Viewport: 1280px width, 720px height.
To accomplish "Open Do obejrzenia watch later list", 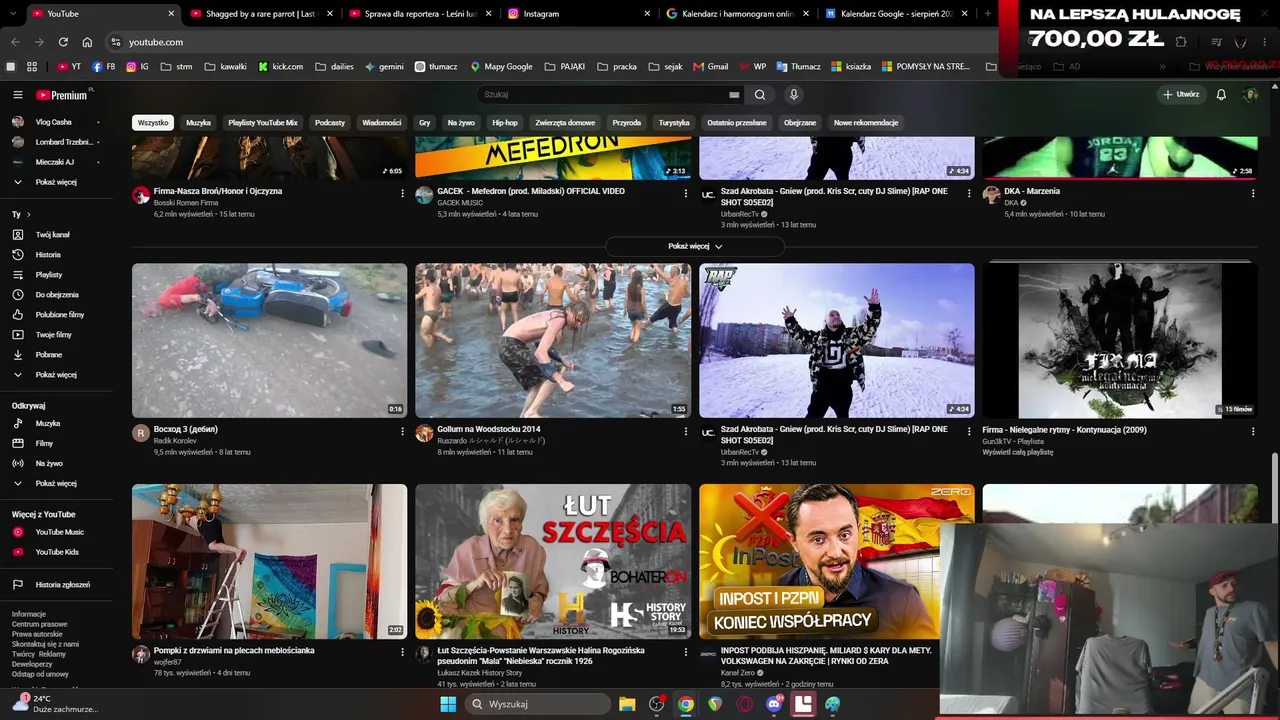I will tap(56, 295).
